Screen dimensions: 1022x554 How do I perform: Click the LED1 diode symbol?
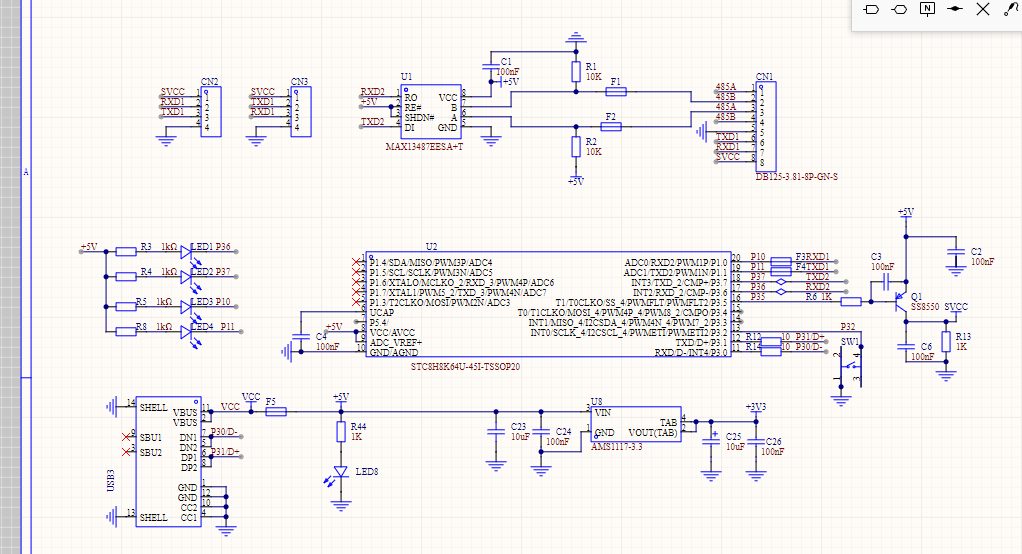[186, 252]
